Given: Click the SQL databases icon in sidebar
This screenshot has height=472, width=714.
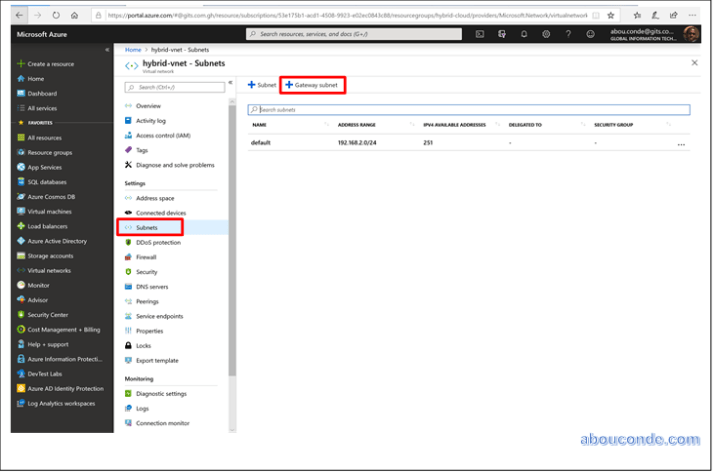Looking at the screenshot, I should (x=20, y=182).
